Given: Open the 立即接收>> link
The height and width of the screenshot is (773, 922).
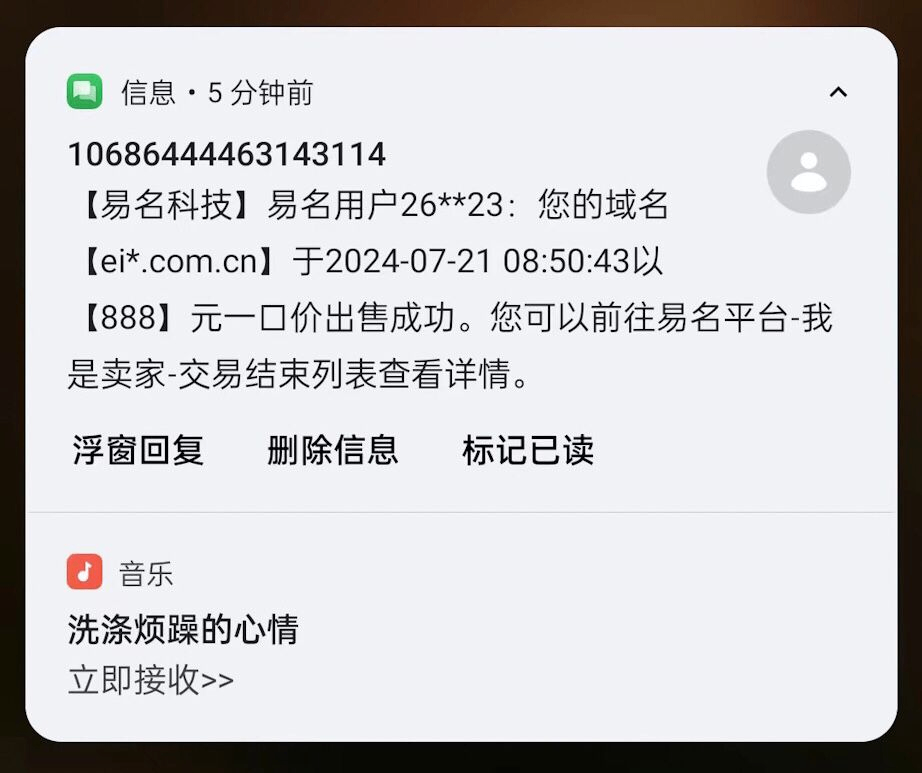Looking at the screenshot, I should (151, 681).
